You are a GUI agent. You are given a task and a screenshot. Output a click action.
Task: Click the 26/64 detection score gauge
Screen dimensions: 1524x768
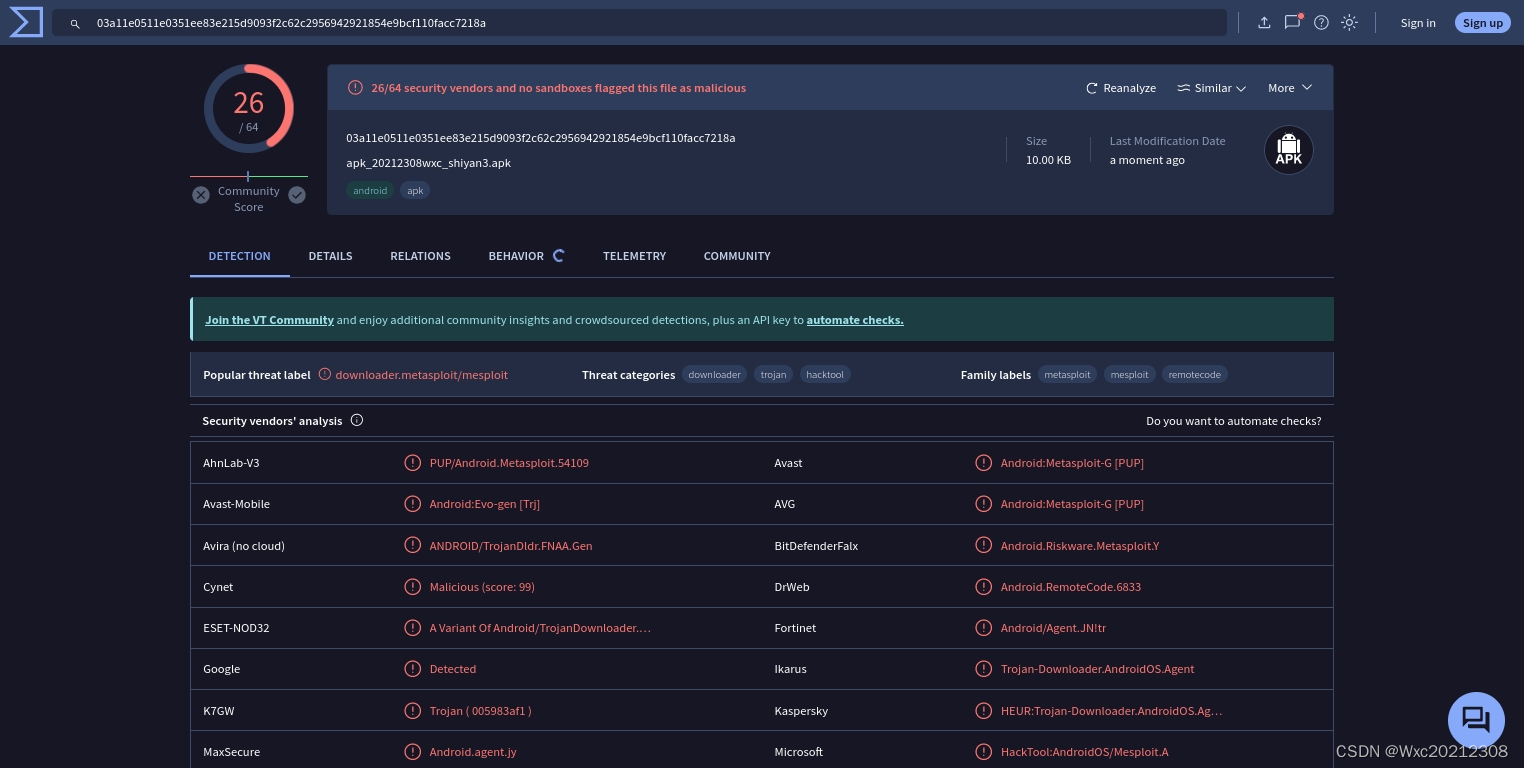[x=248, y=109]
